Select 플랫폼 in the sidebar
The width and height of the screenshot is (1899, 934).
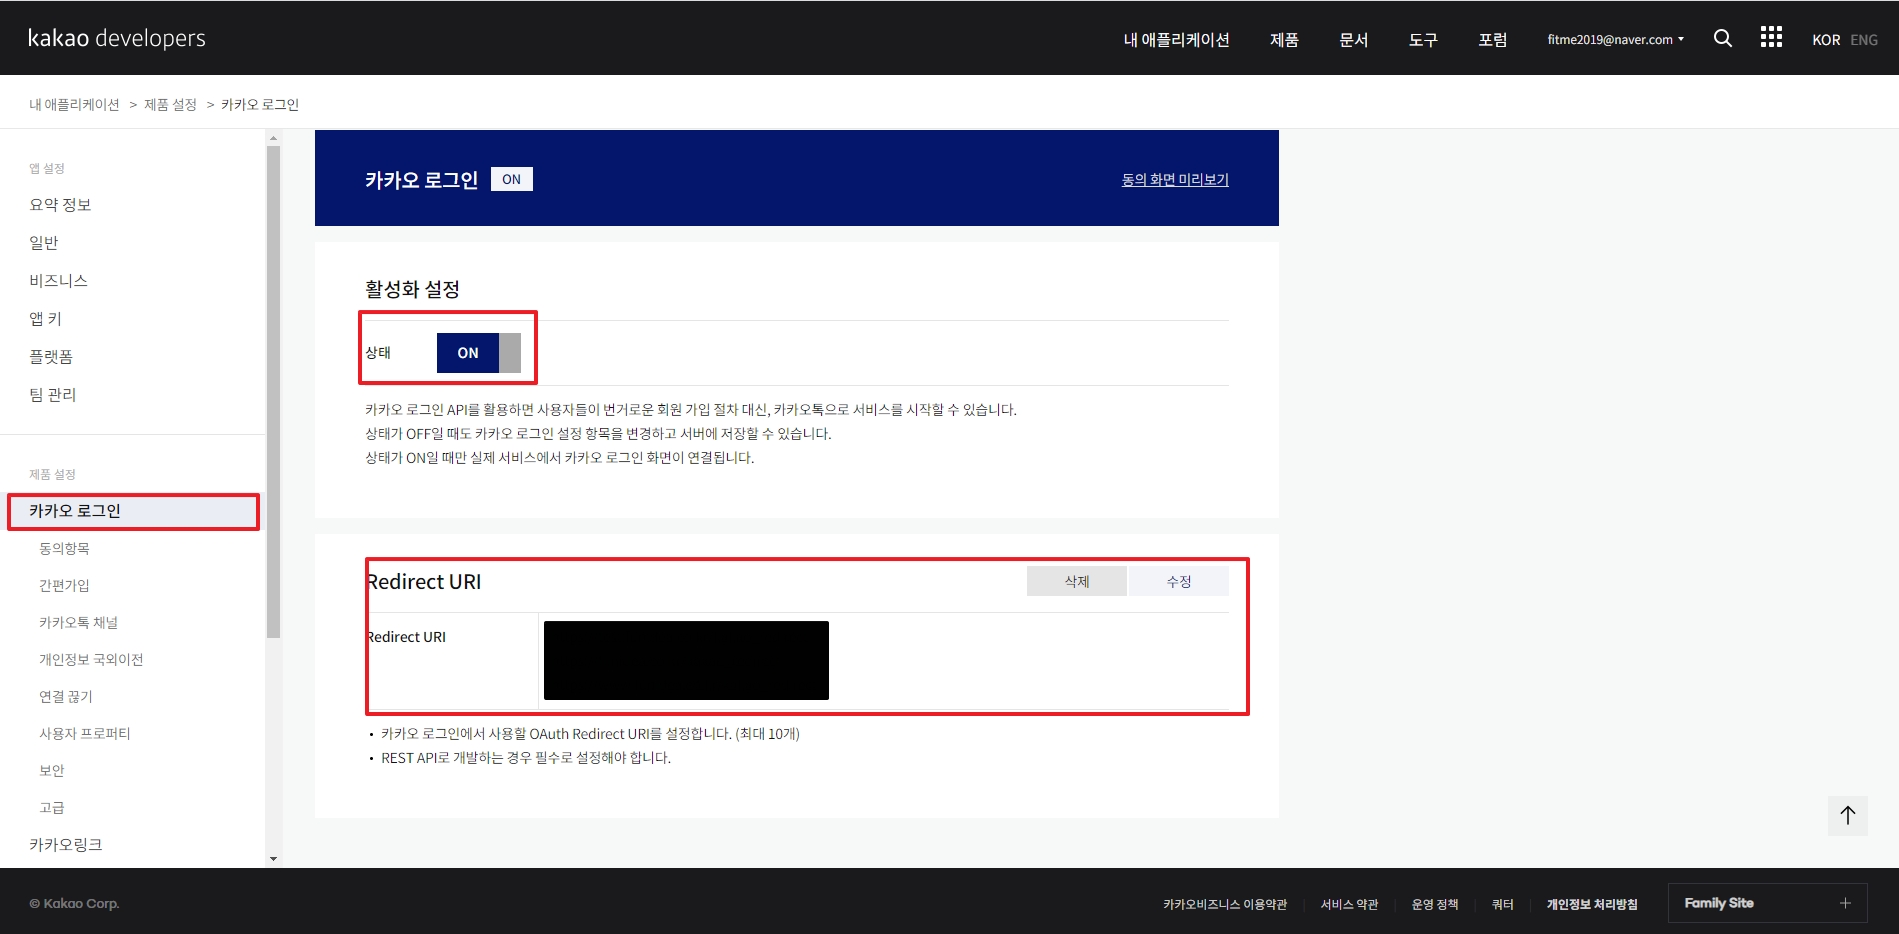pyautogui.click(x=51, y=356)
